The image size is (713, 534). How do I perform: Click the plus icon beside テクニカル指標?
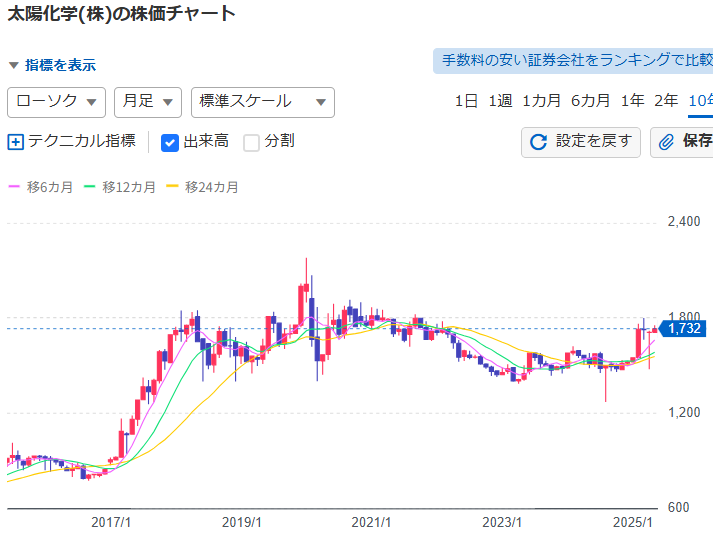click(15, 142)
